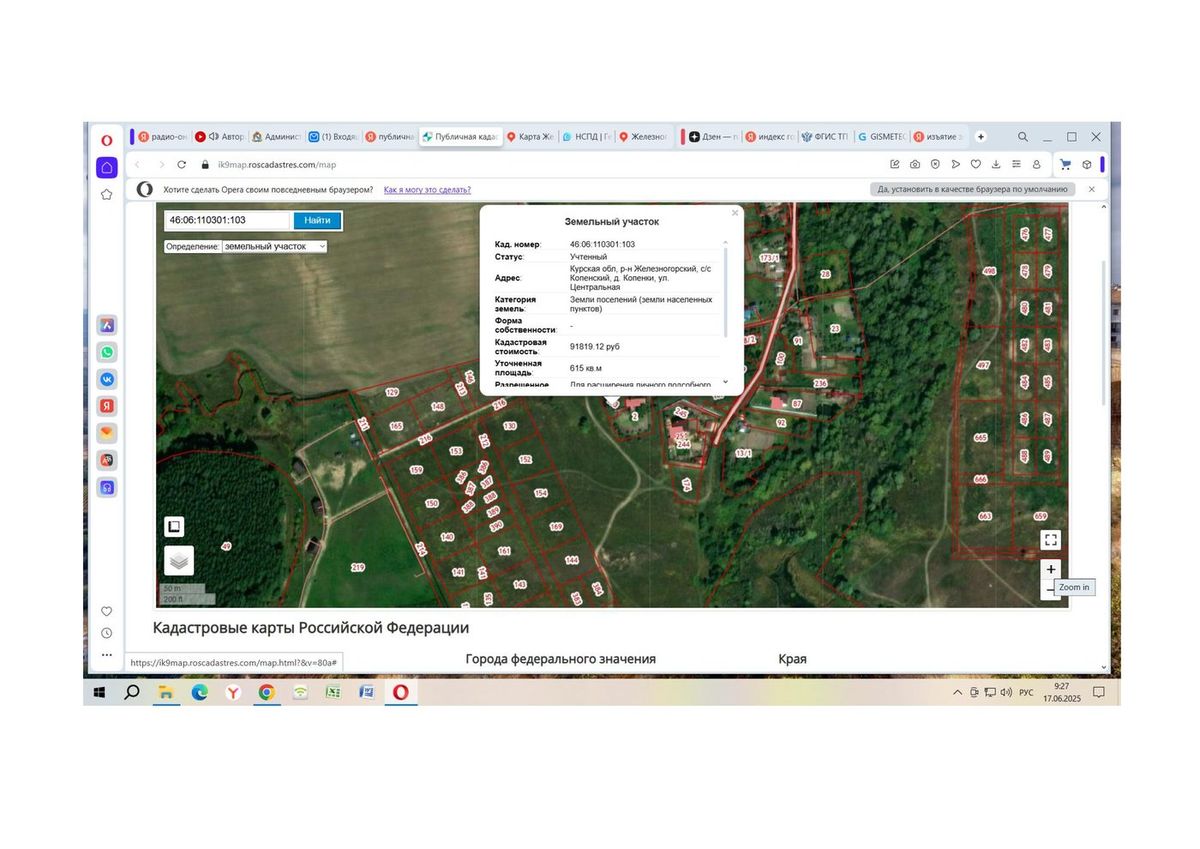Search tabs with the magnifier icon
Screen dimensions: 1200x849
[x=1023, y=137]
